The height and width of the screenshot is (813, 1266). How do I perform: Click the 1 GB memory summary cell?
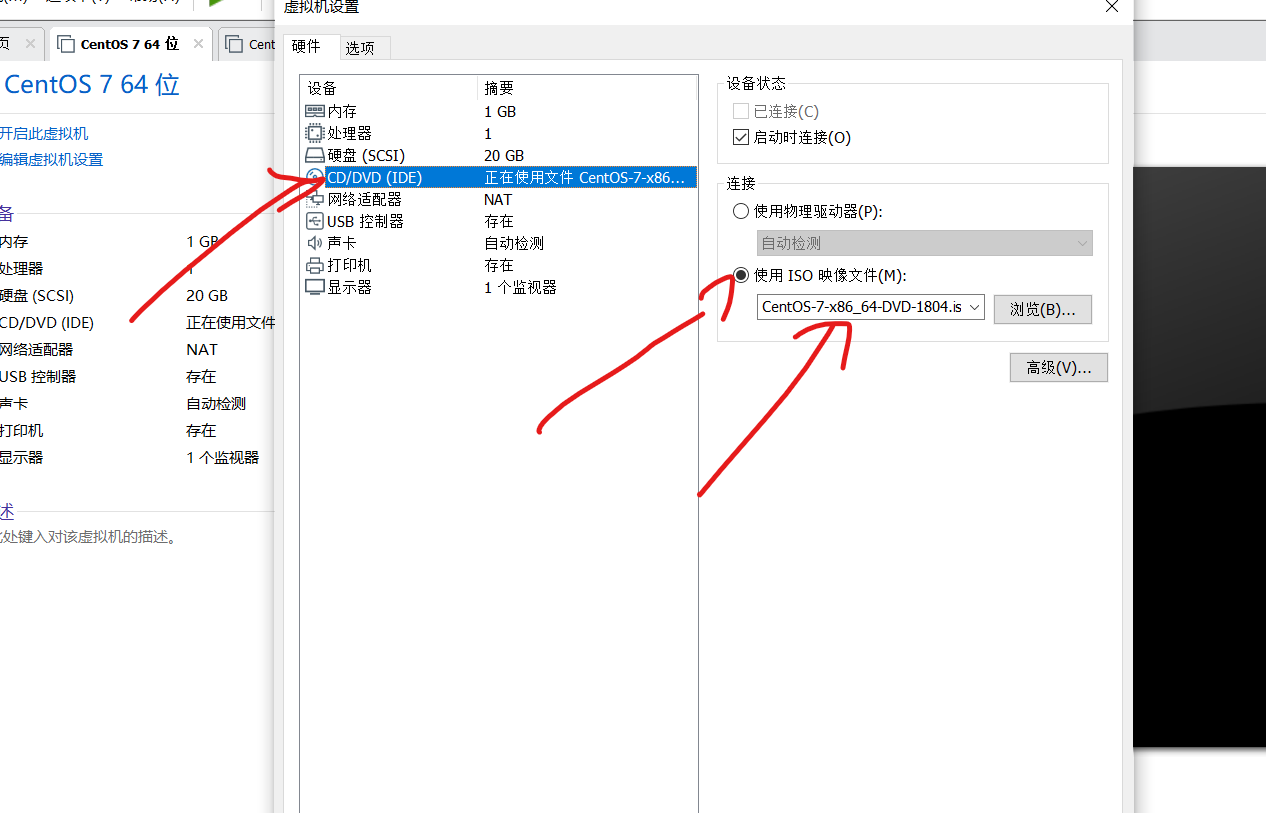point(500,111)
